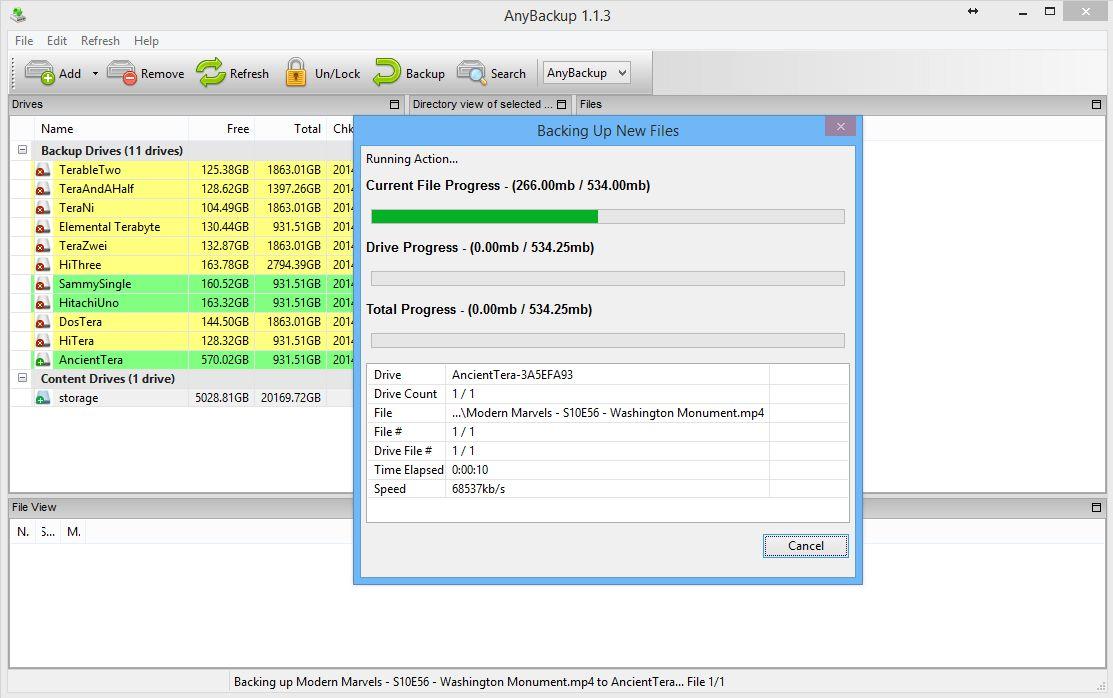Select the storage drive name
This screenshot has width=1113, height=698.
tap(78, 398)
